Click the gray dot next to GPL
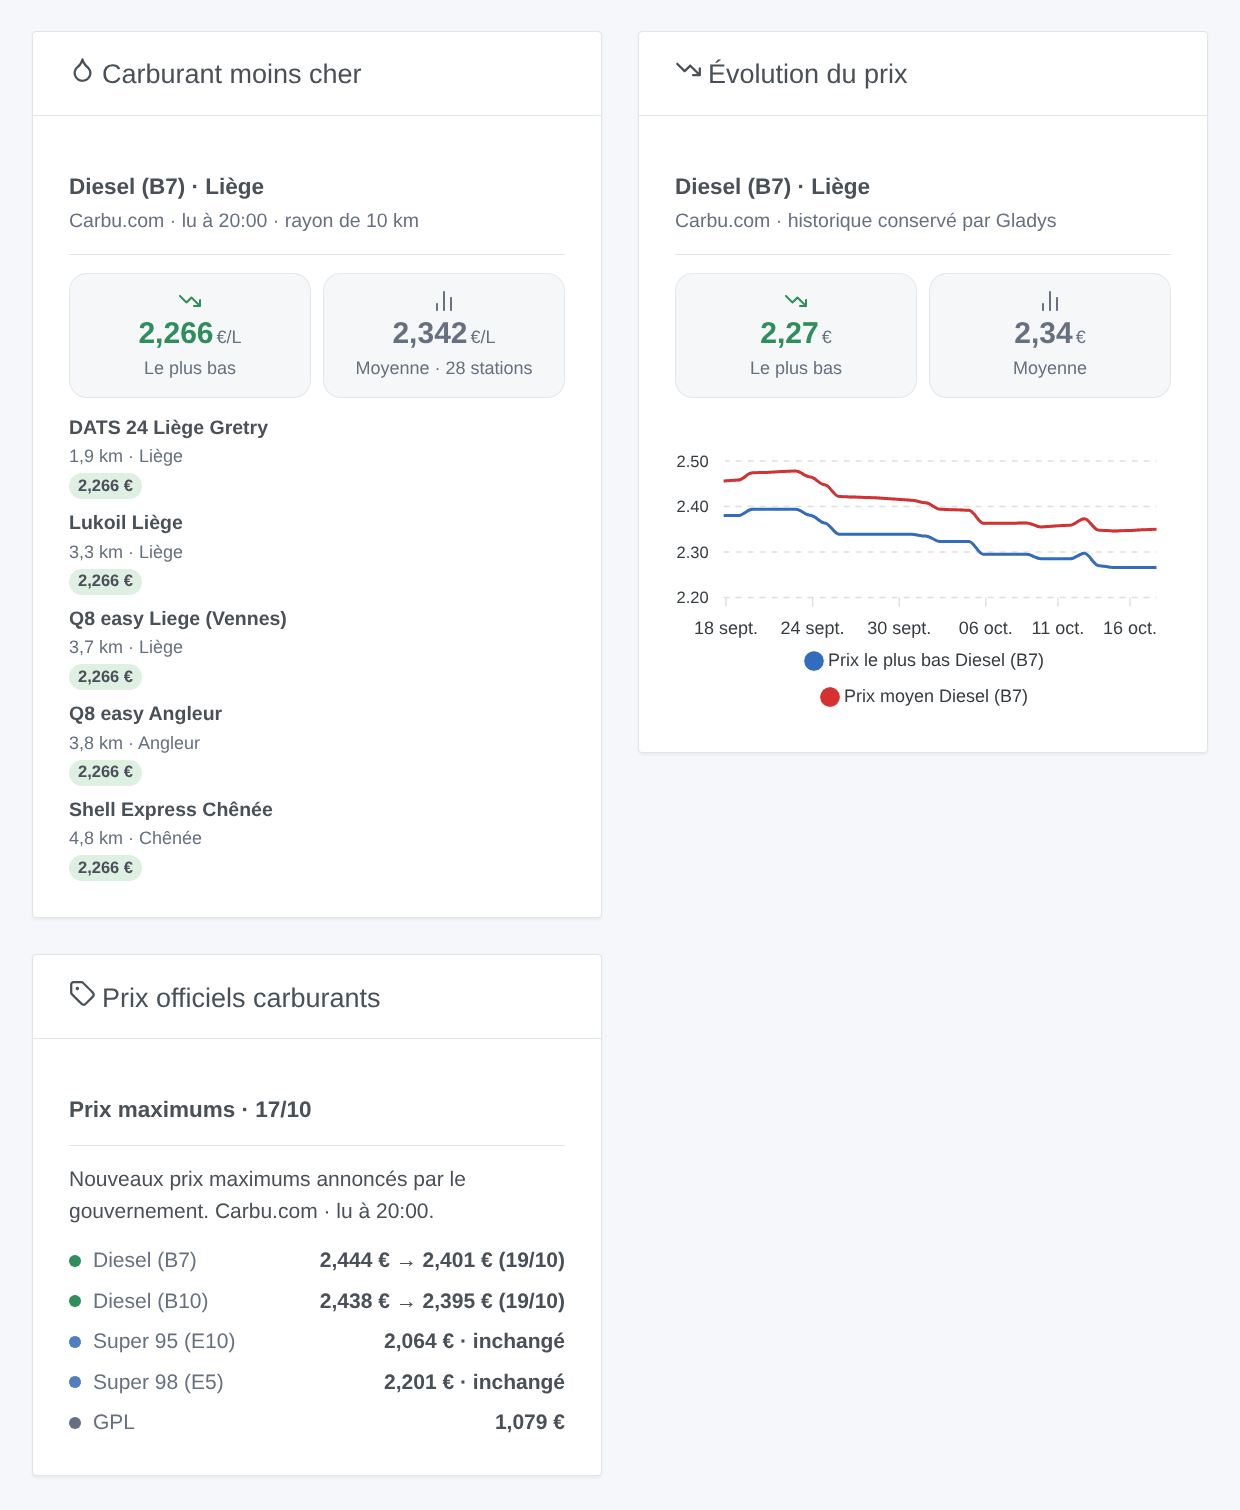 pos(75,1423)
